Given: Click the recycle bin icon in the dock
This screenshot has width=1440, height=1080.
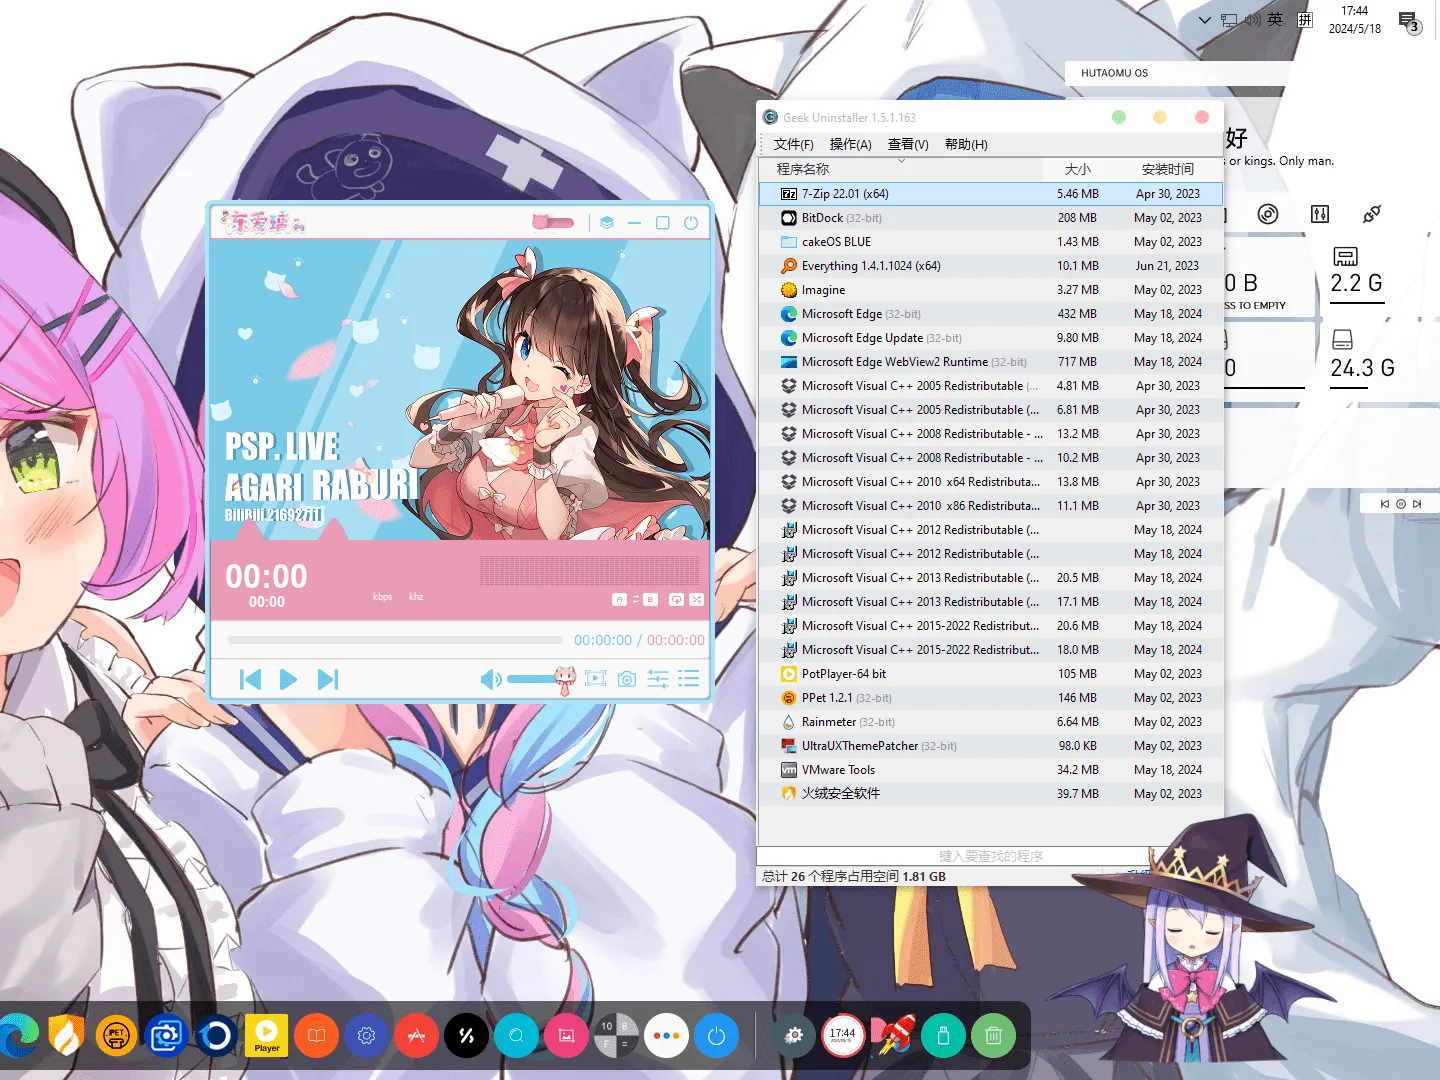Looking at the screenshot, I should (993, 1035).
